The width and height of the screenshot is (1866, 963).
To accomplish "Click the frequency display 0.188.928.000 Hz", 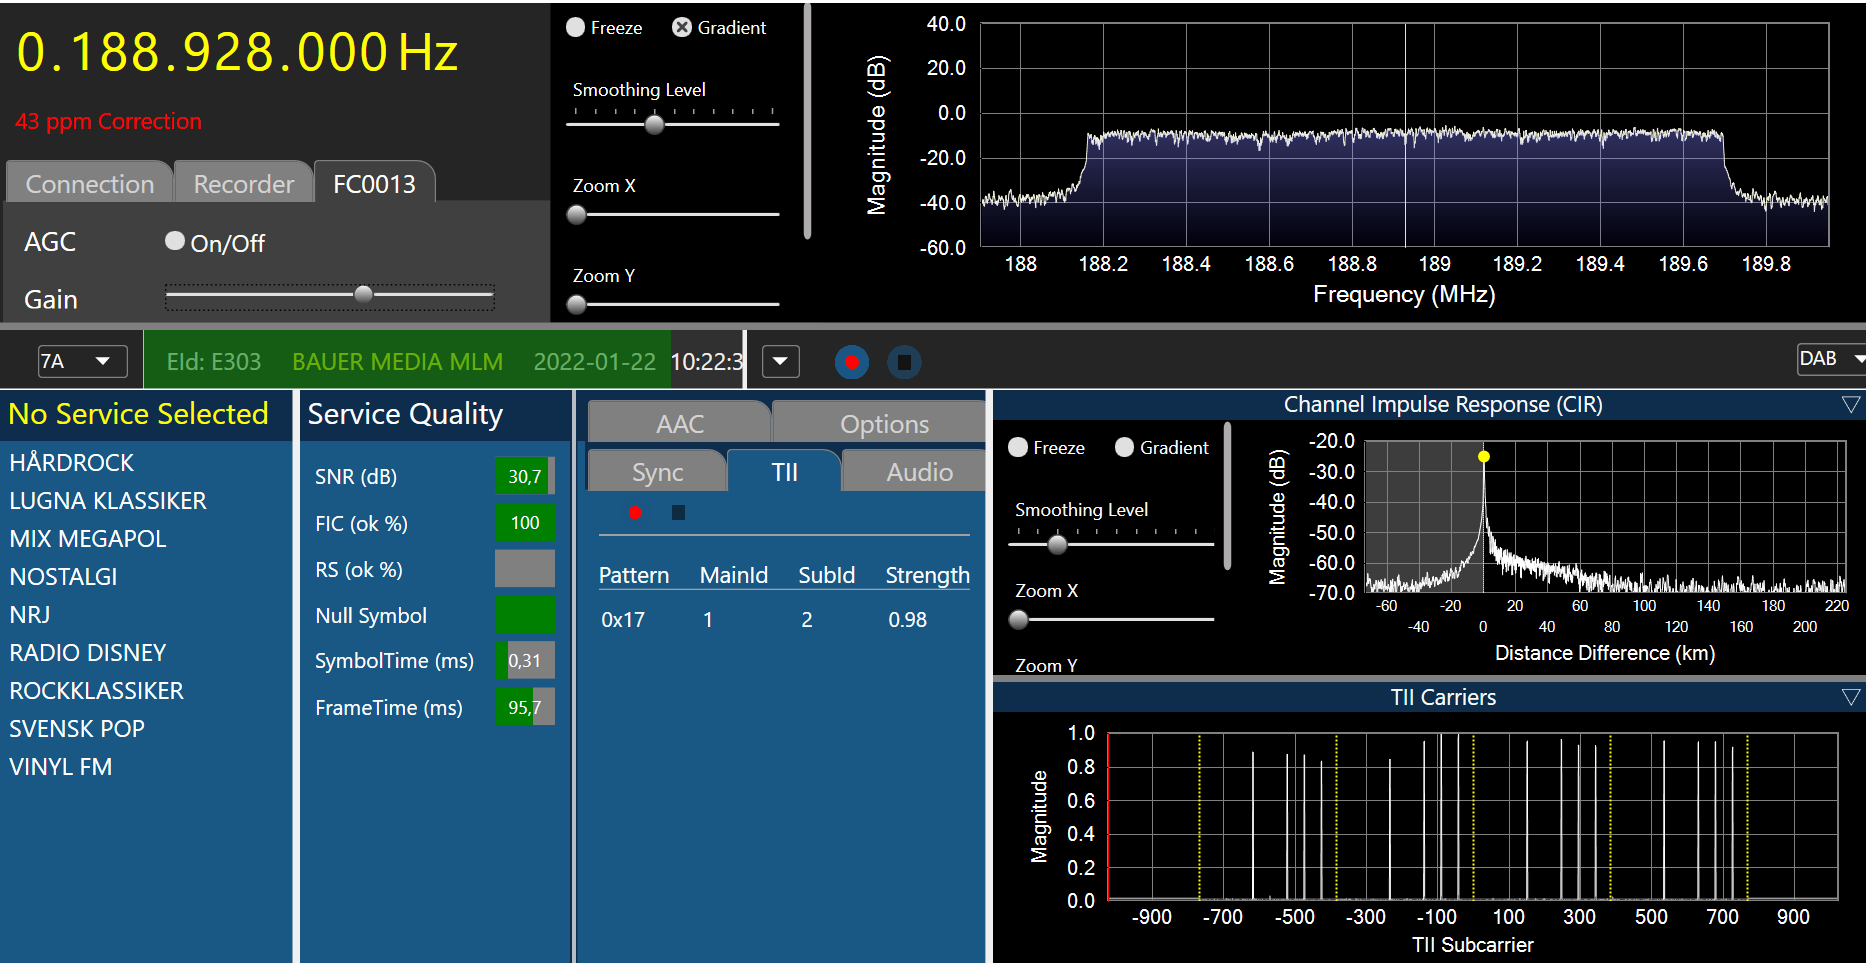I will click(x=237, y=52).
